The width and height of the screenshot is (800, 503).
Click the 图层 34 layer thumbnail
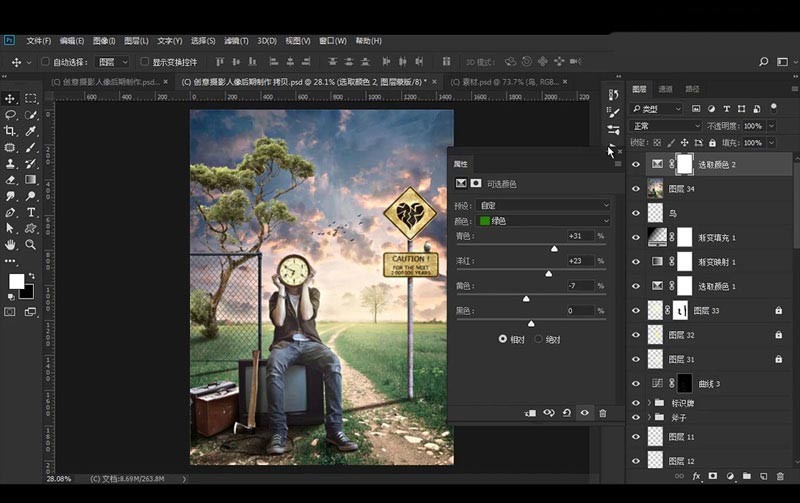point(655,189)
